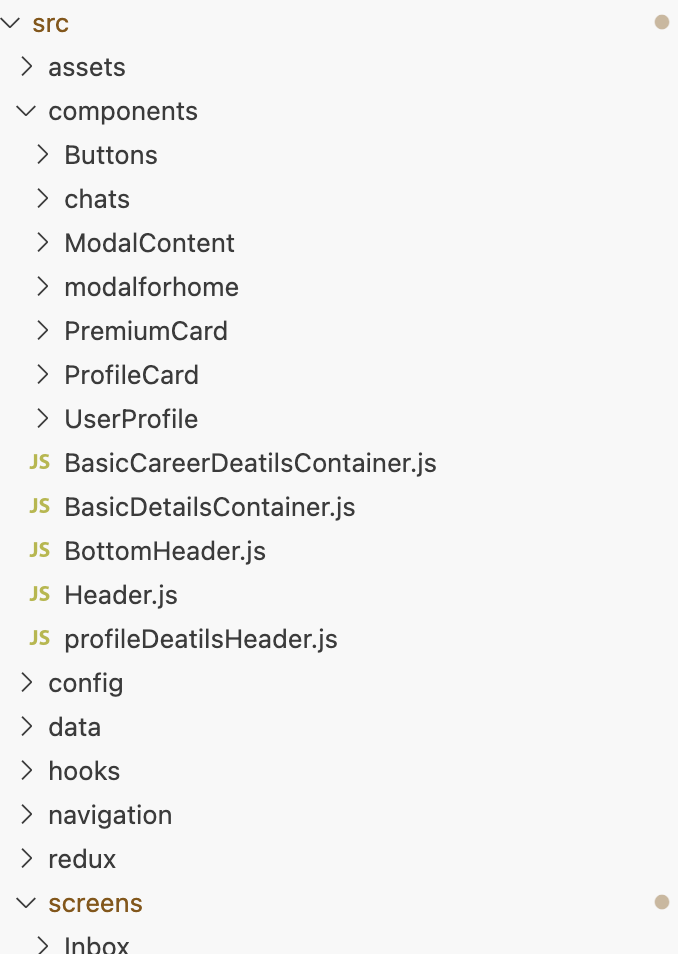Click the JS icon beside BottomHeader.js
678x954 pixels.
pyautogui.click(x=40, y=551)
